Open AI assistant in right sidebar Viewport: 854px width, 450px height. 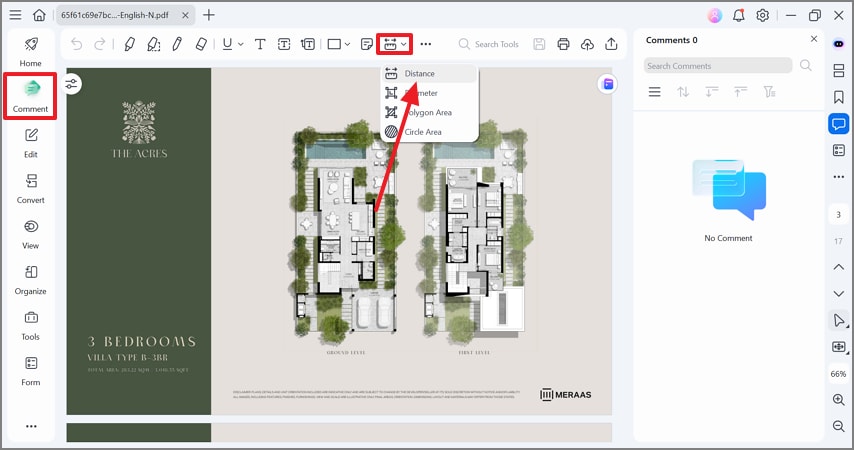[x=839, y=44]
